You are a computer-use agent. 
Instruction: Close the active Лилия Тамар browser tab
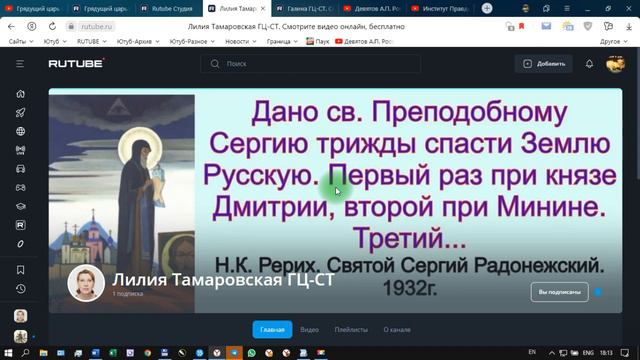tap(263, 8)
